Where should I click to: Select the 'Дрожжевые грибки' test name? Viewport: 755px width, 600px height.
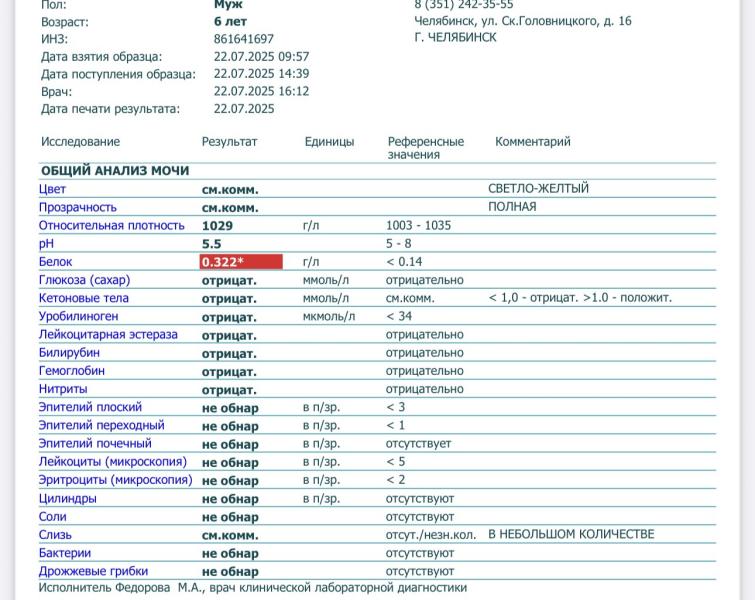pyautogui.click(x=93, y=571)
